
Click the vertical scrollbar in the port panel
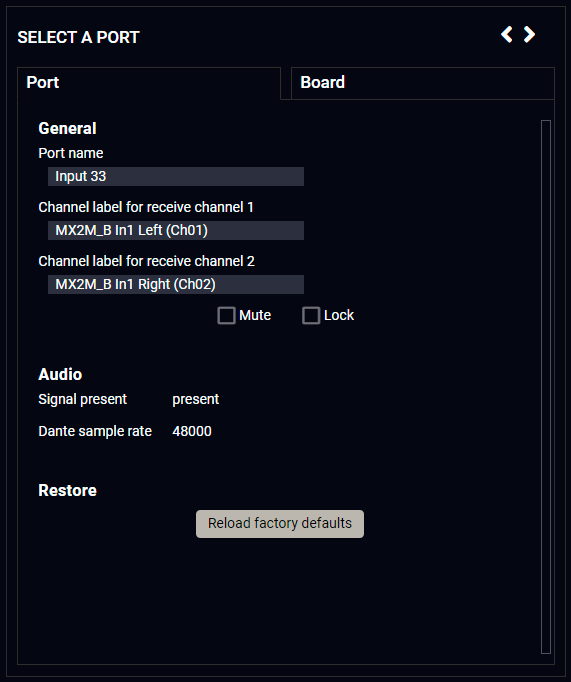pyautogui.click(x=546, y=387)
